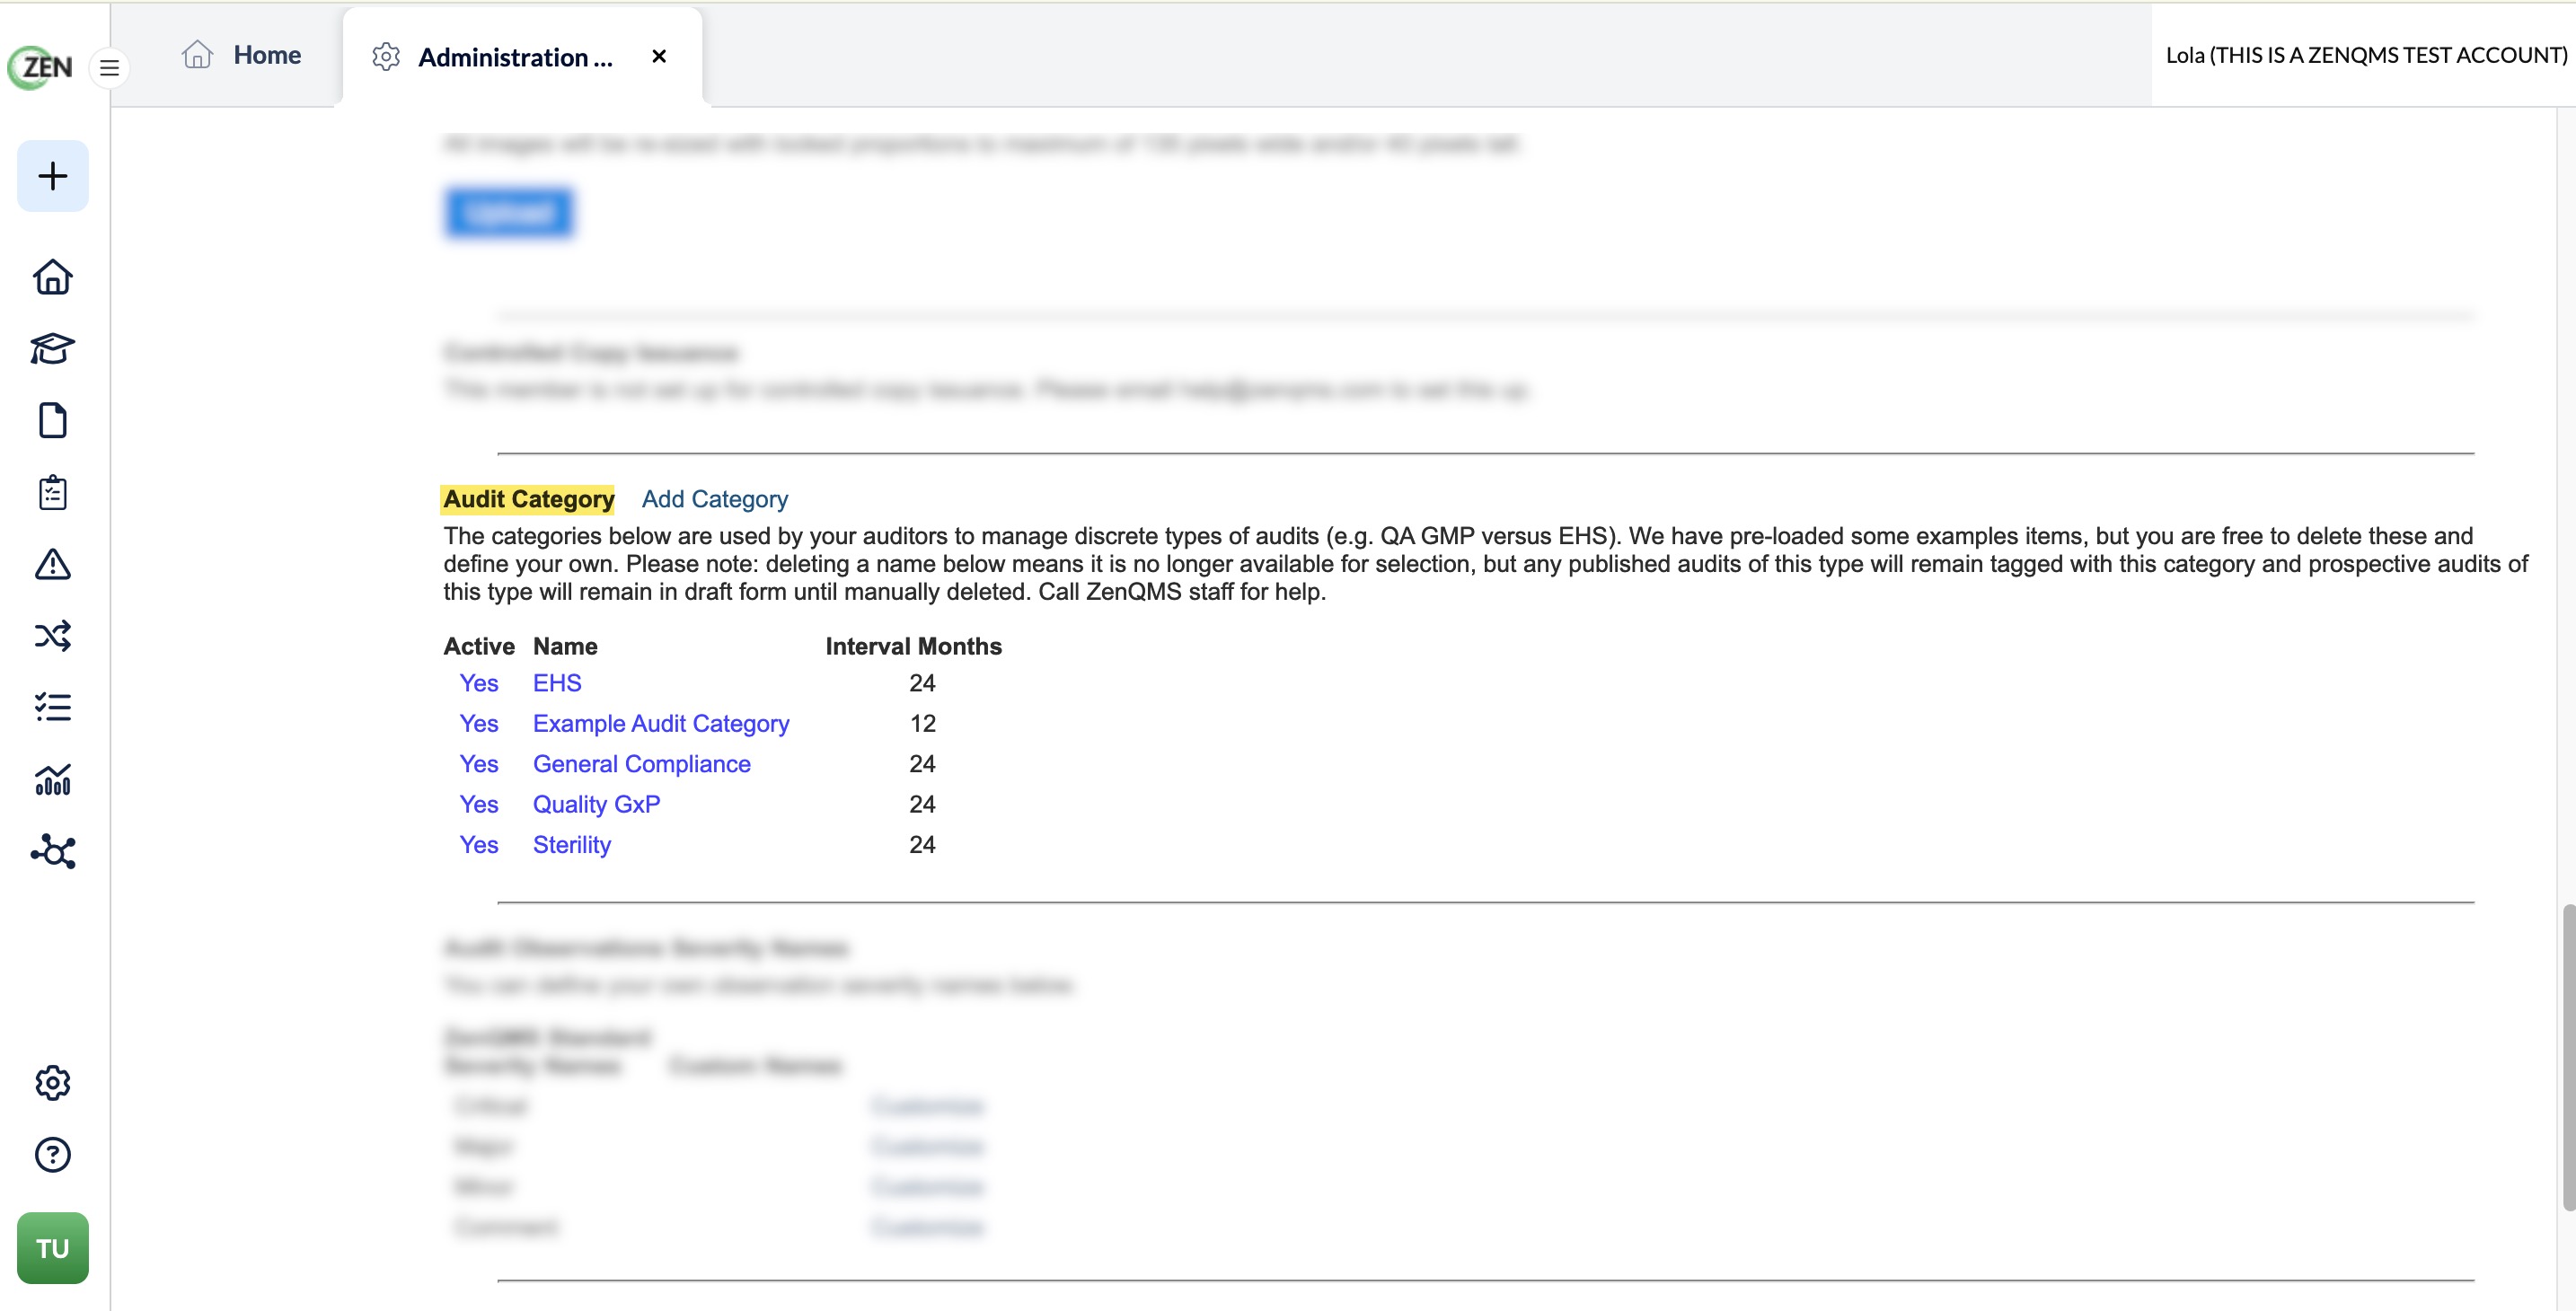The width and height of the screenshot is (2576, 1311).
Task: Close the Administration tab
Action: click(659, 57)
